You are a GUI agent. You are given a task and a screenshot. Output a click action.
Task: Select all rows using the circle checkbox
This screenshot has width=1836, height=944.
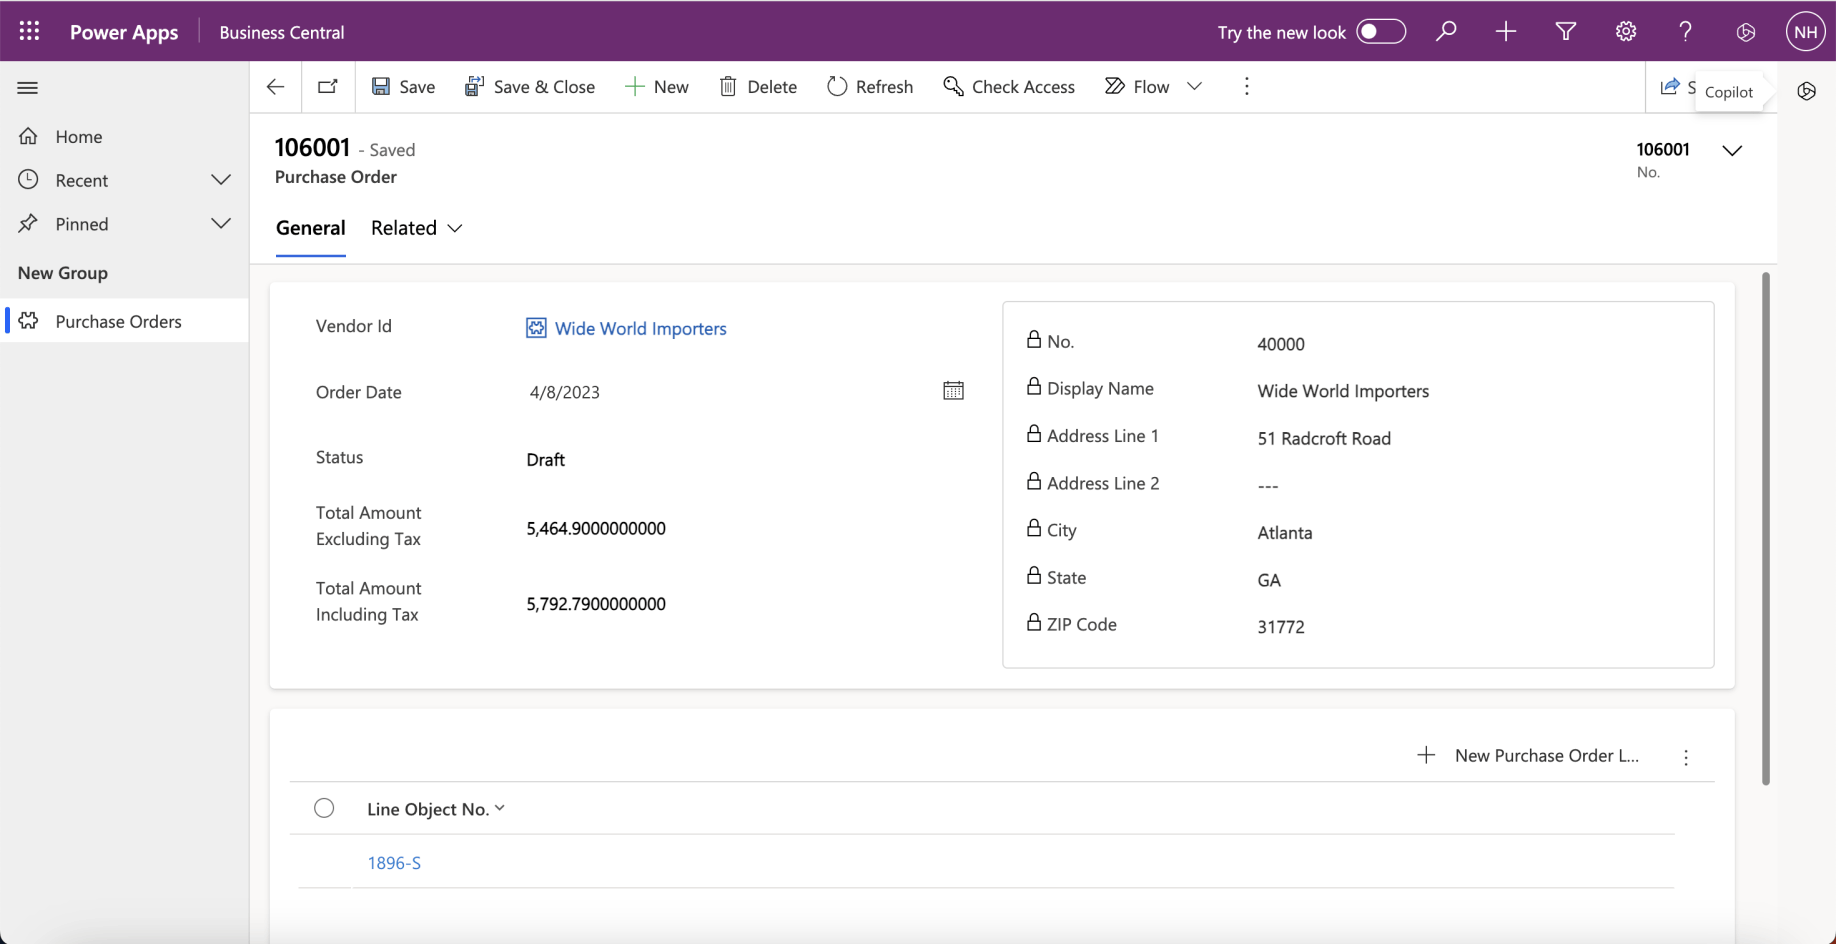pyautogui.click(x=324, y=808)
